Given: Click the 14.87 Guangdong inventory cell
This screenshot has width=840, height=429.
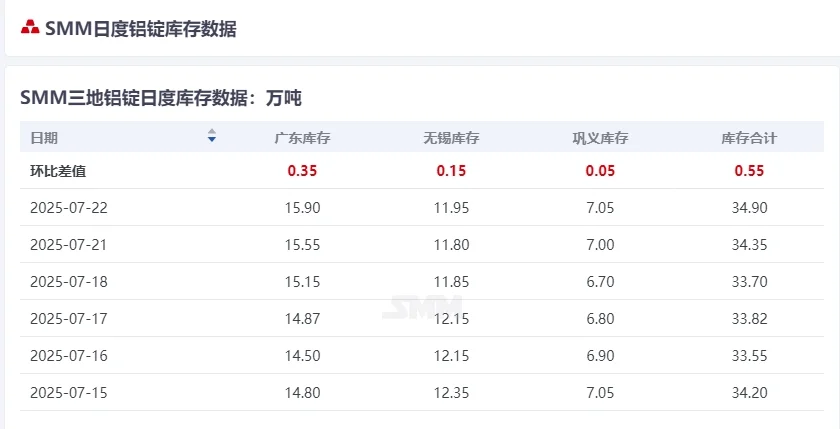Looking at the screenshot, I should click(x=303, y=319).
